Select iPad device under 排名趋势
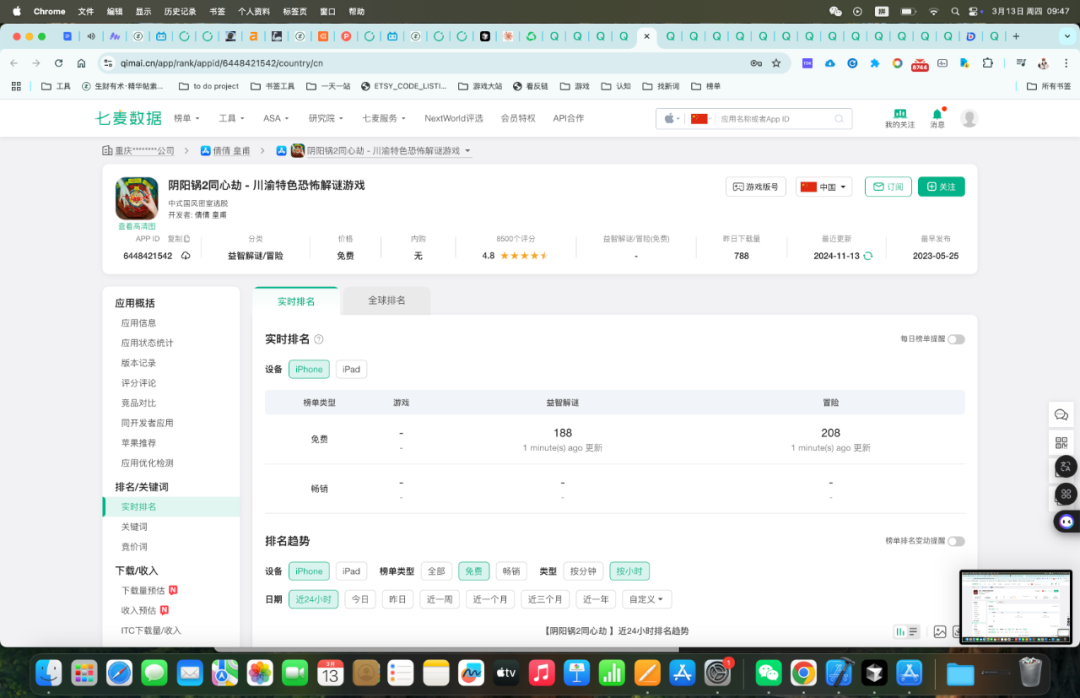This screenshot has height=698, width=1080. coord(351,571)
